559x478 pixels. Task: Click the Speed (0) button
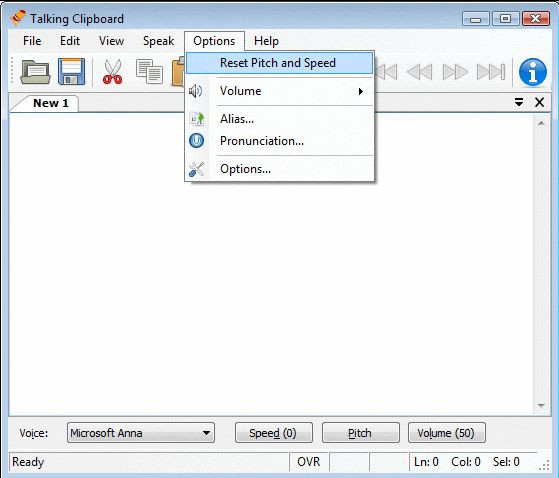(x=273, y=433)
